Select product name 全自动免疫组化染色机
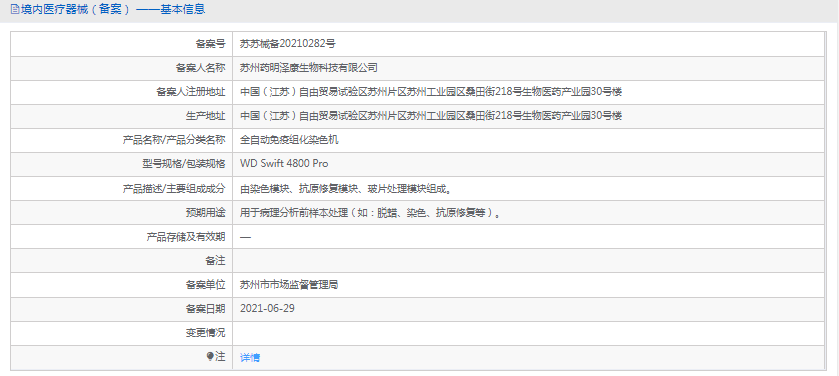 pos(289,140)
